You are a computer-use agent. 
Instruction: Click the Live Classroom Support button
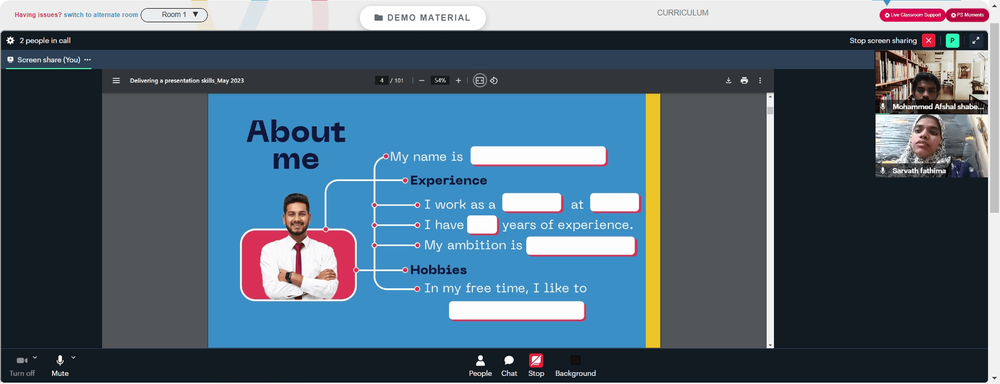(912, 15)
